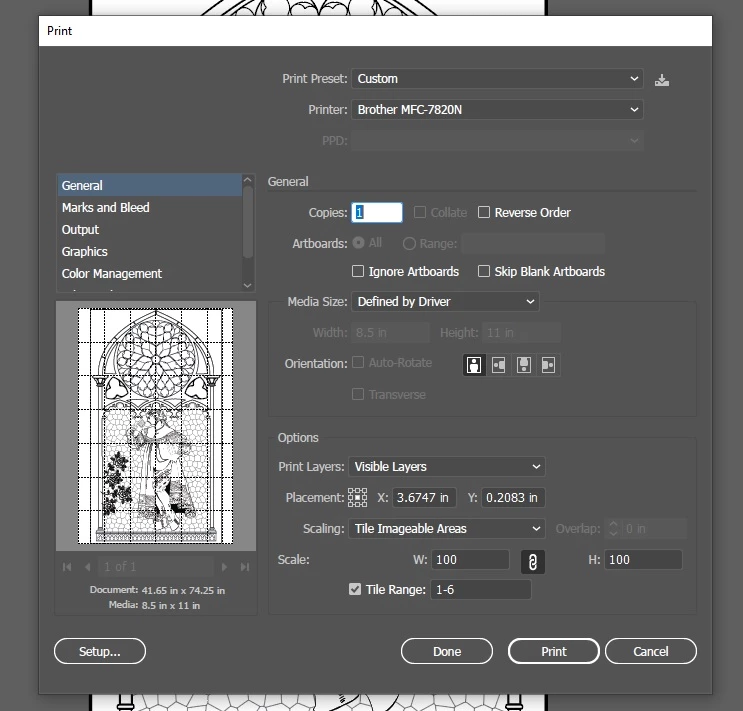This screenshot has width=743, height=711.
Task: Open the Printer dropdown
Action: tap(497, 109)
